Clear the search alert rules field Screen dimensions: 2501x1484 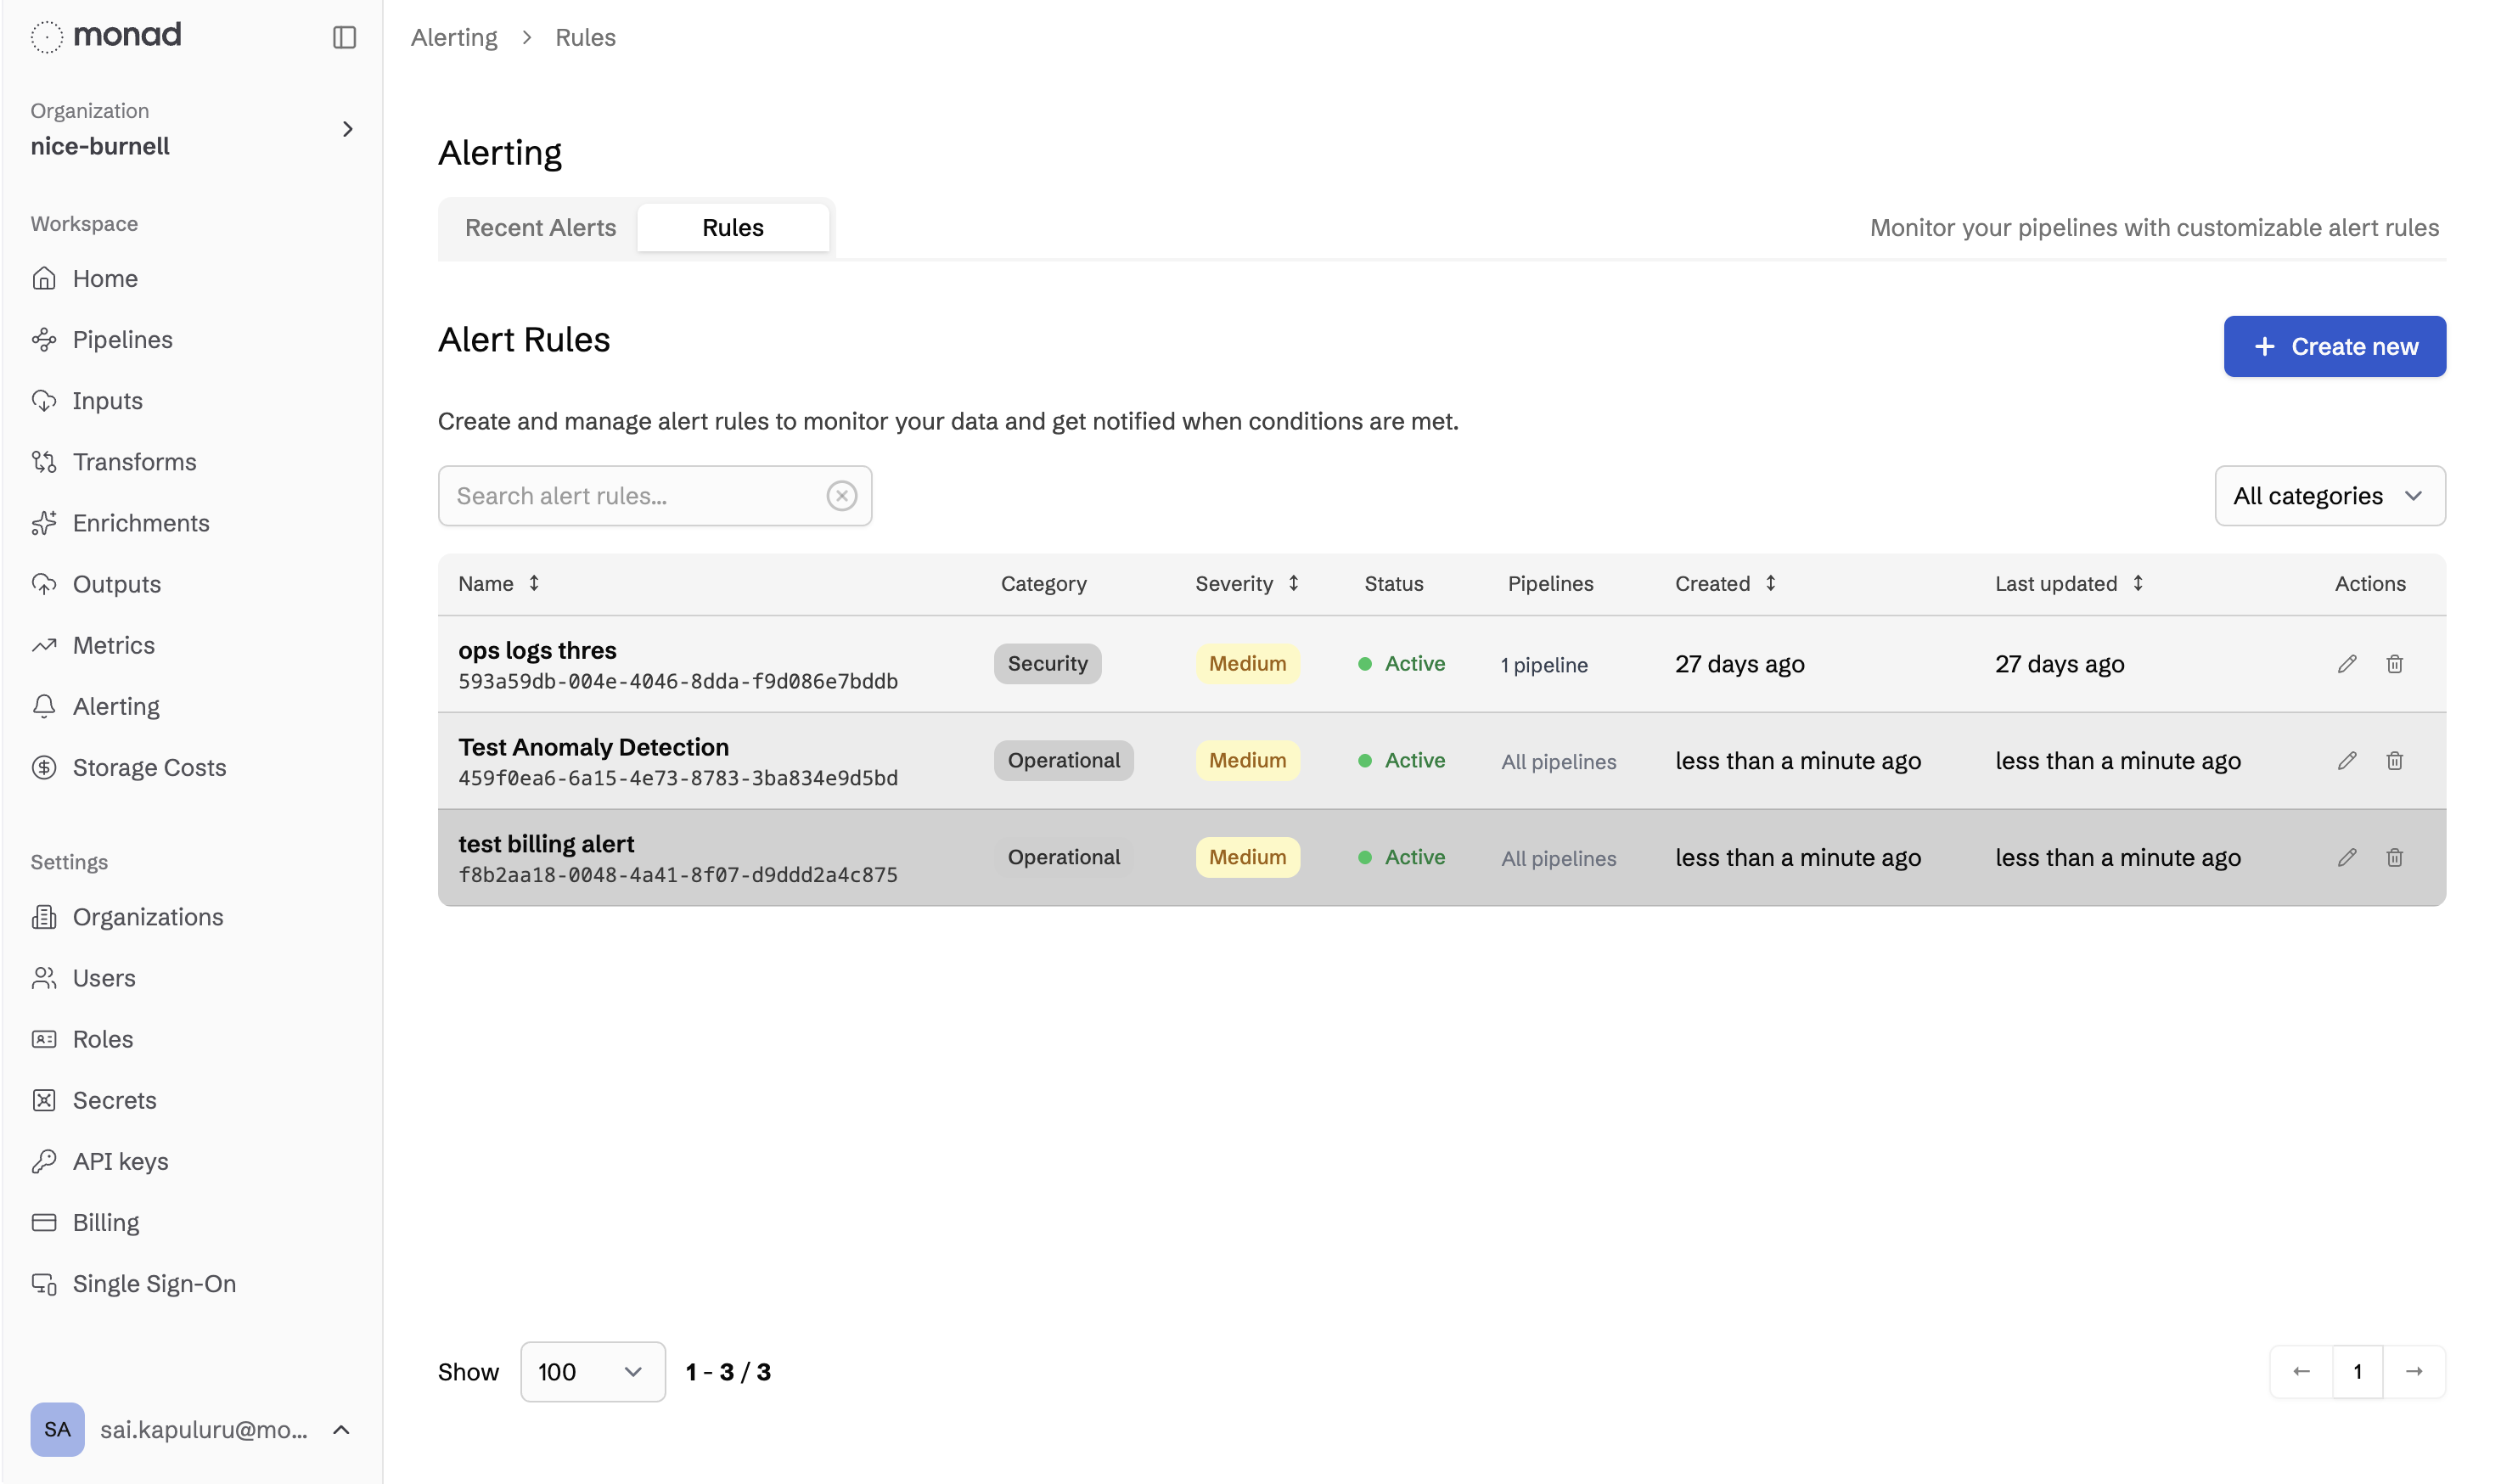click(x=841, y=496)
